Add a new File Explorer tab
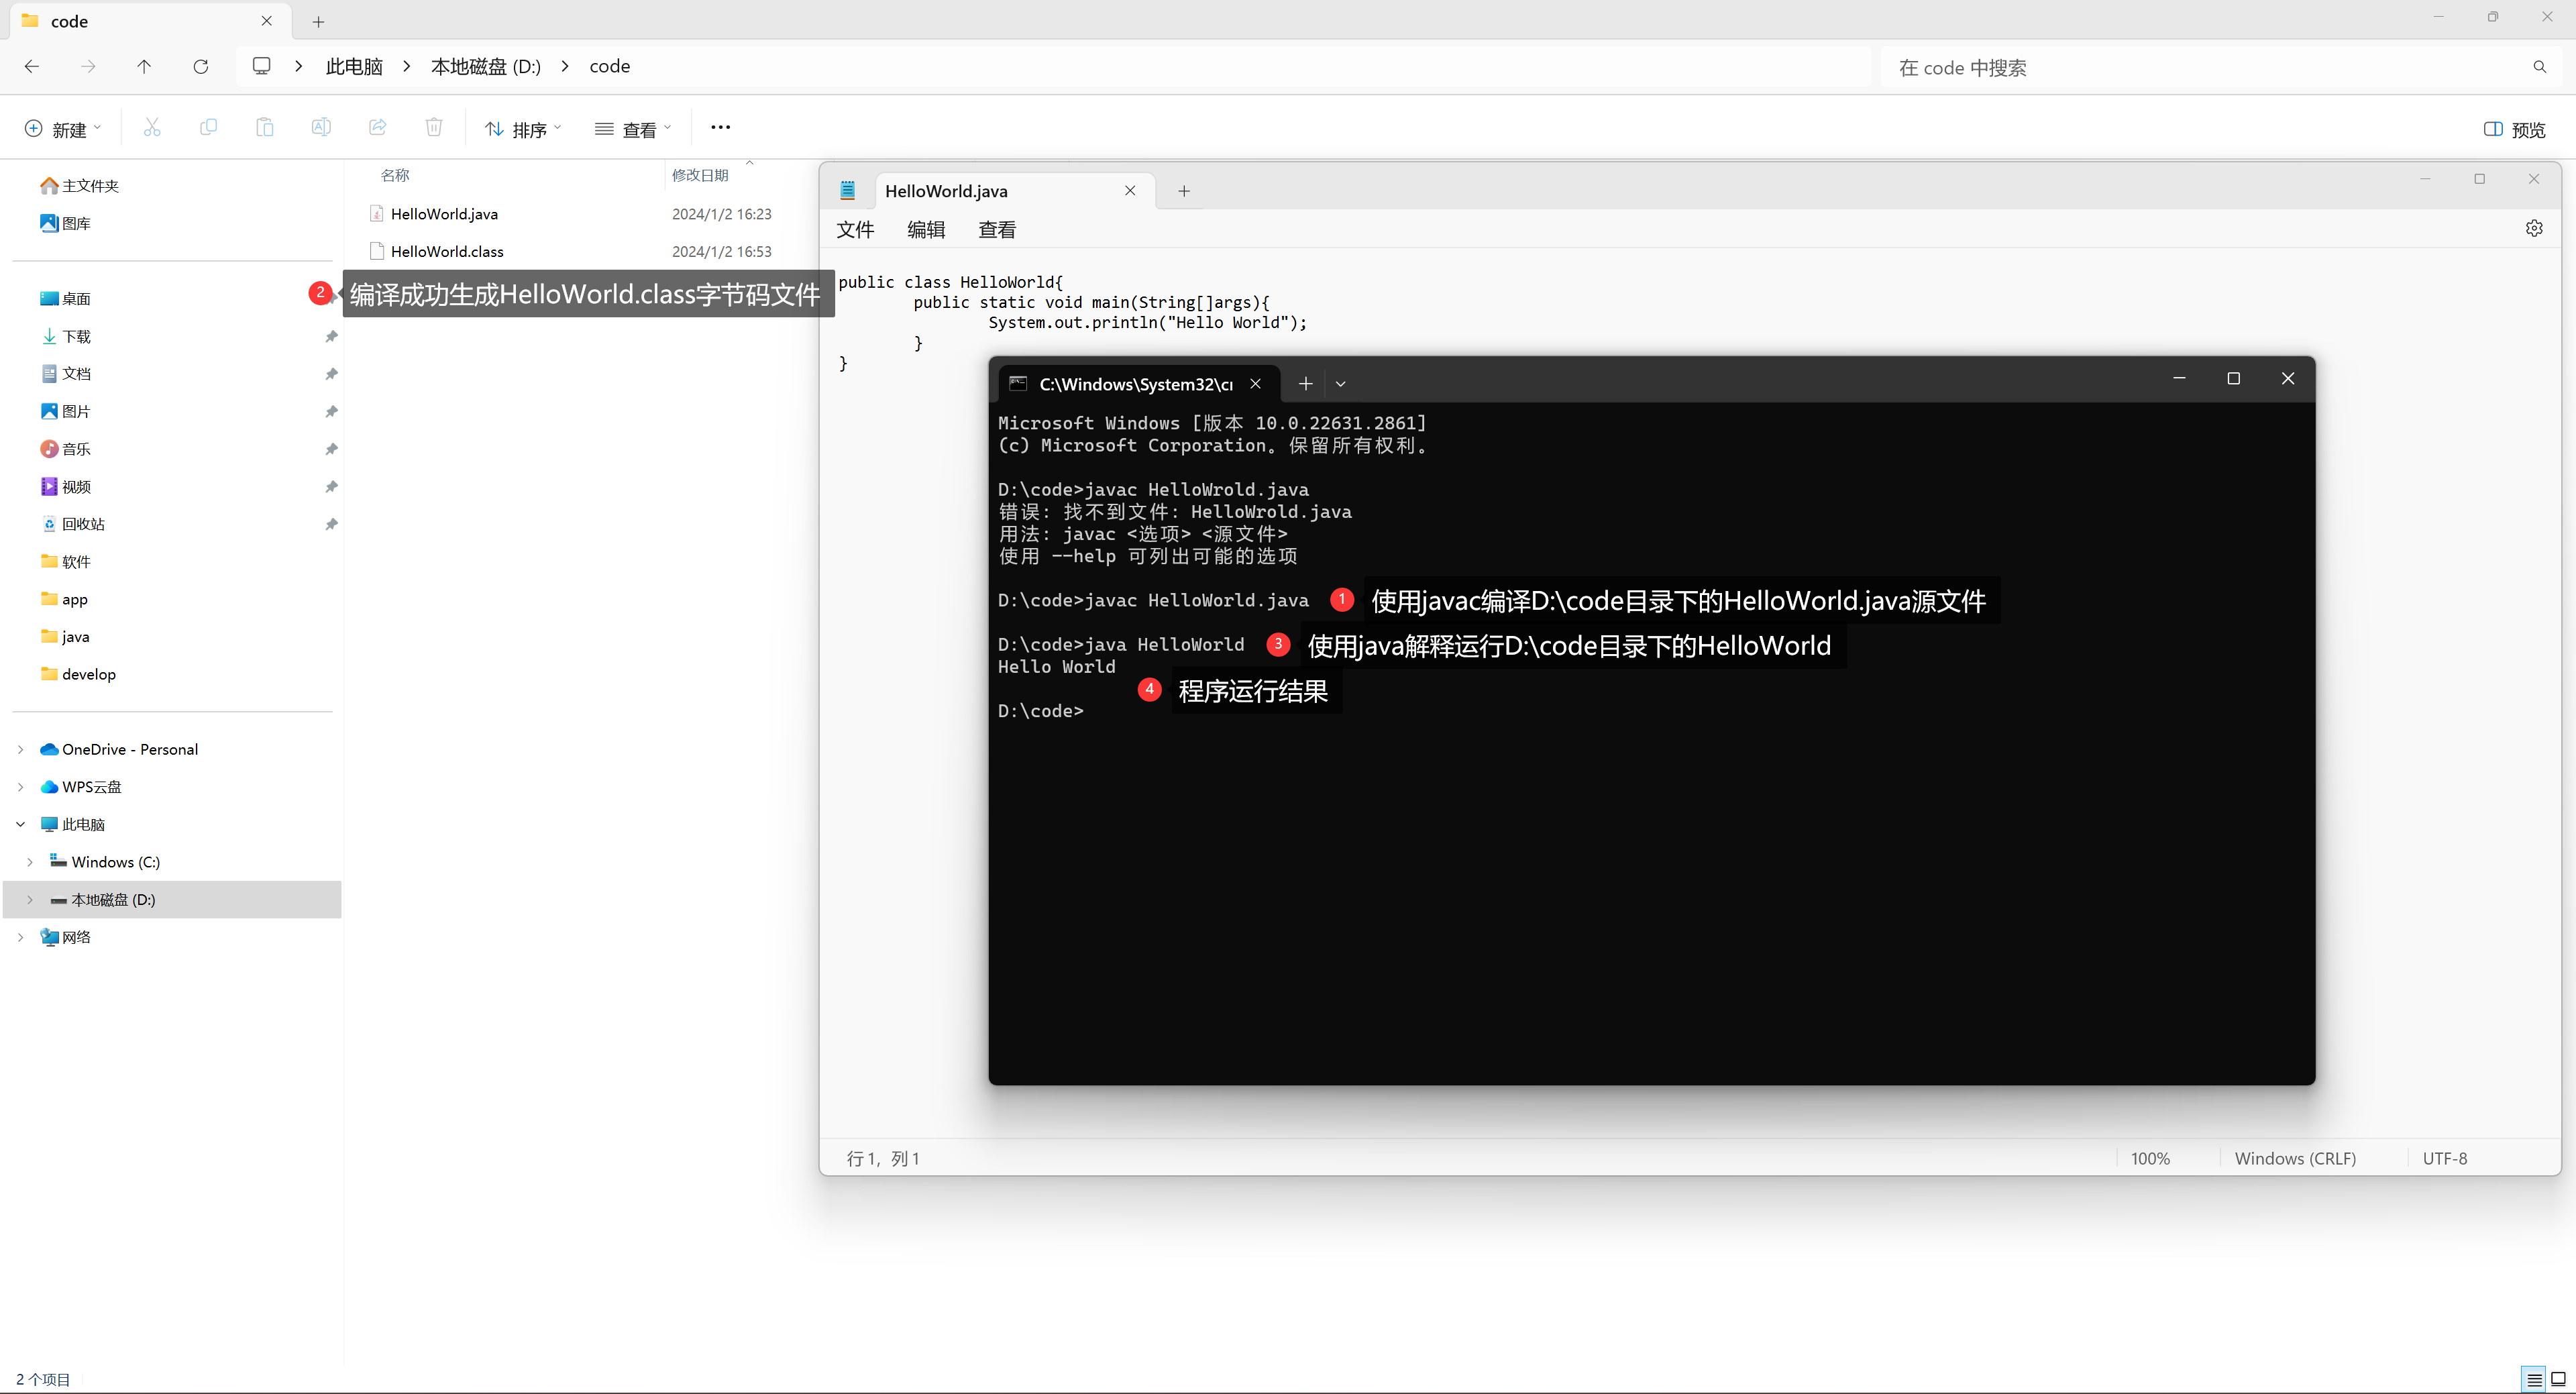Viewport: 2576px width, 1394px height. pos(318,21)
